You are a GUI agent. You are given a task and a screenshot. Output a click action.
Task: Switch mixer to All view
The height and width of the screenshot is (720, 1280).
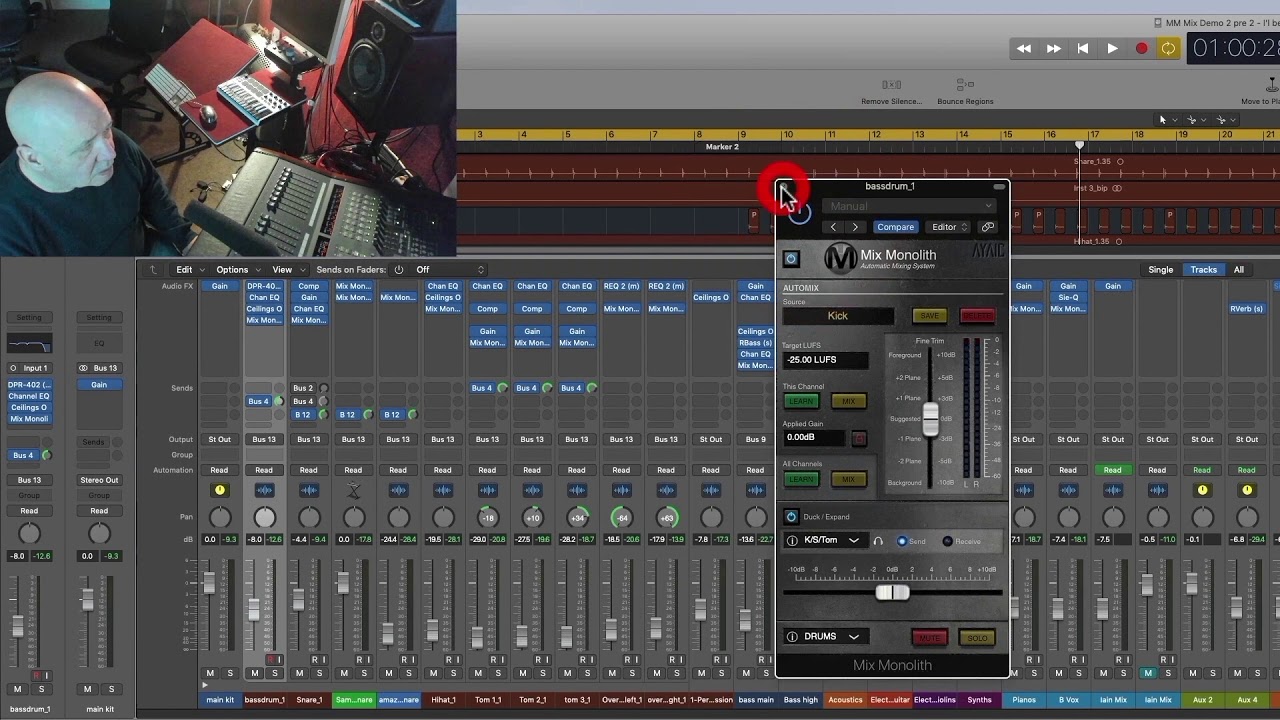point(1239,270)
